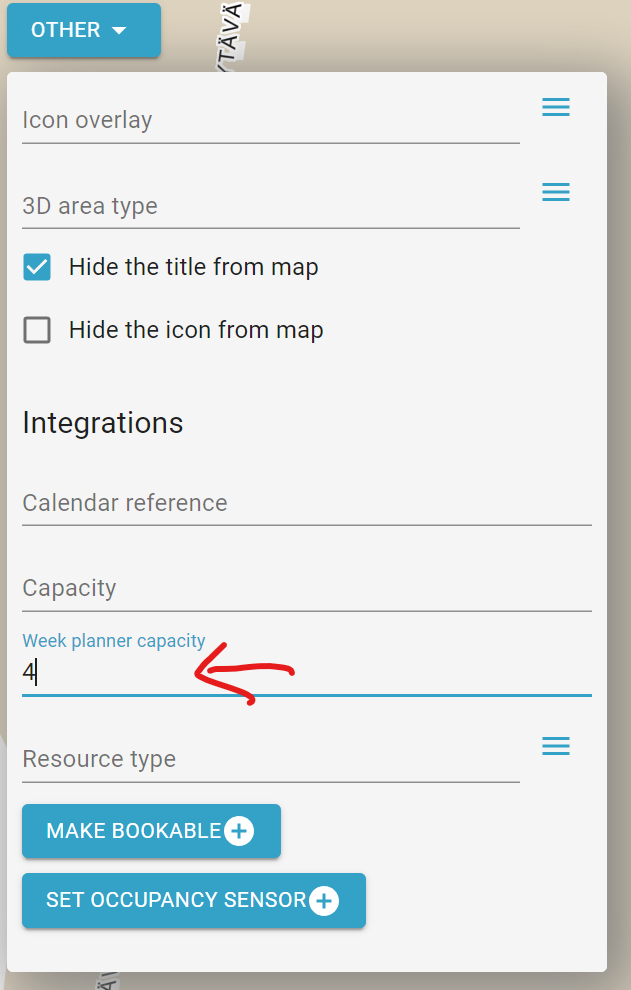Focus the Capacity input field
Viewport: 631px width, 990px height.
tap(307, 588)
